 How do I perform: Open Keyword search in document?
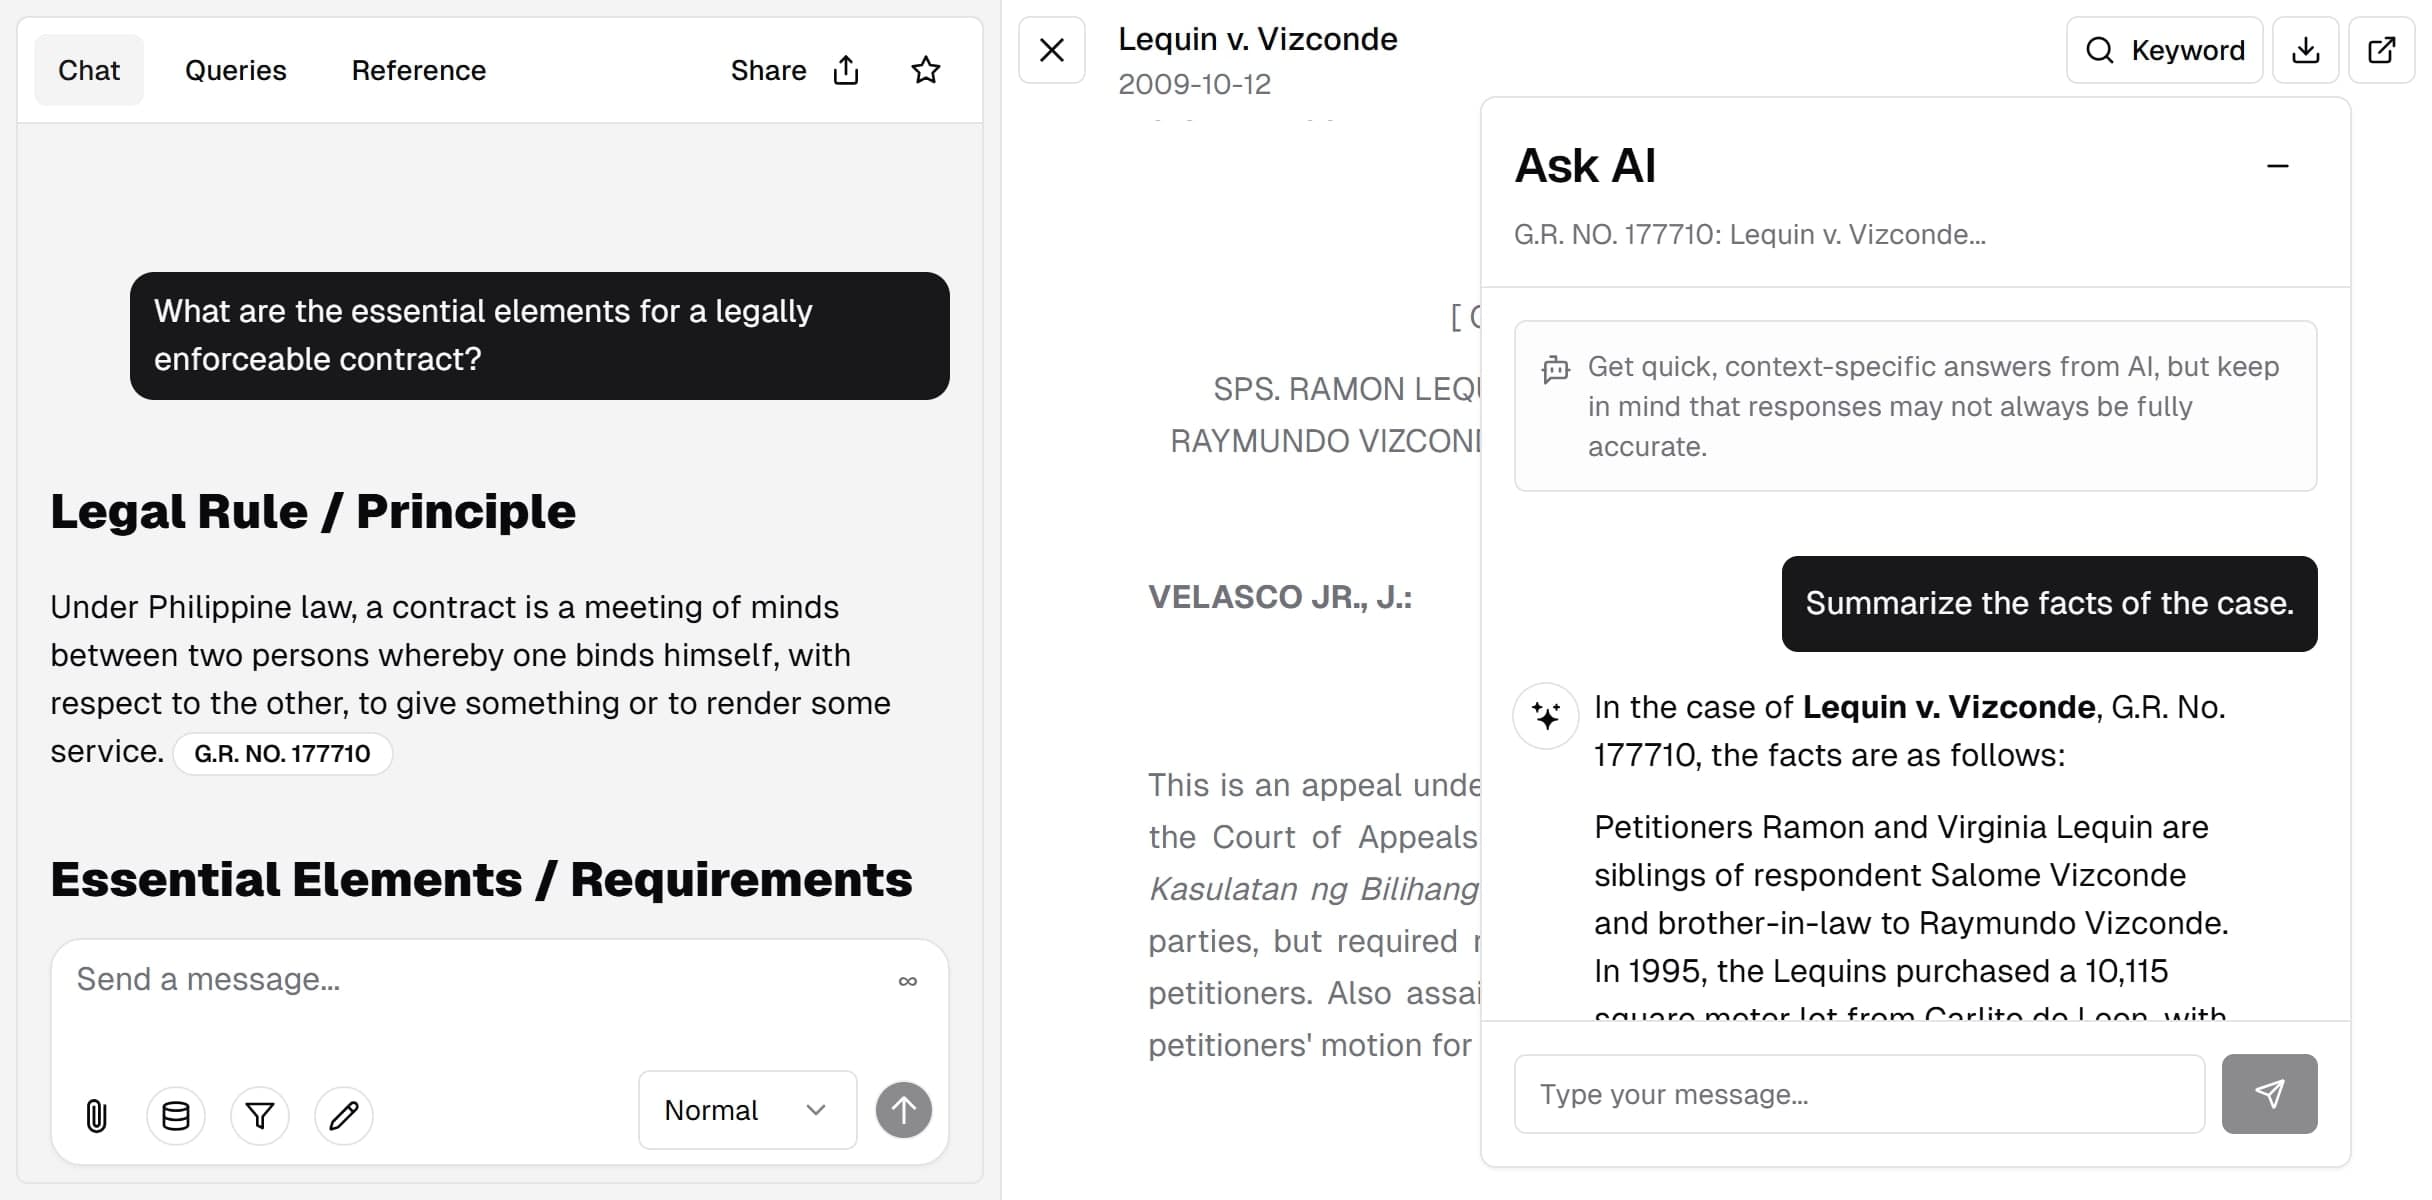tap(2165, 50)
